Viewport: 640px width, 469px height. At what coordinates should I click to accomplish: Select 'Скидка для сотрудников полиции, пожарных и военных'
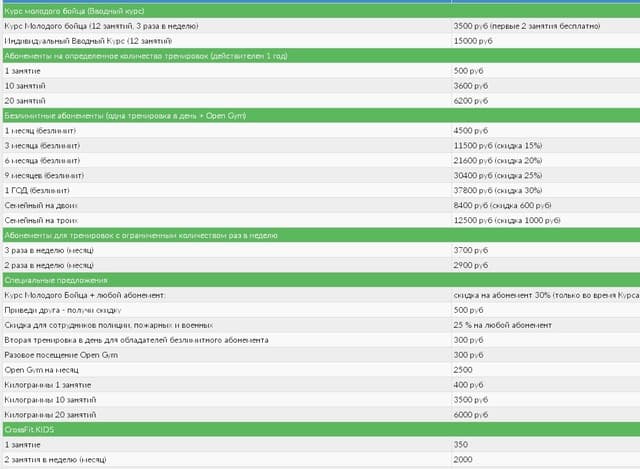(109, 325)
